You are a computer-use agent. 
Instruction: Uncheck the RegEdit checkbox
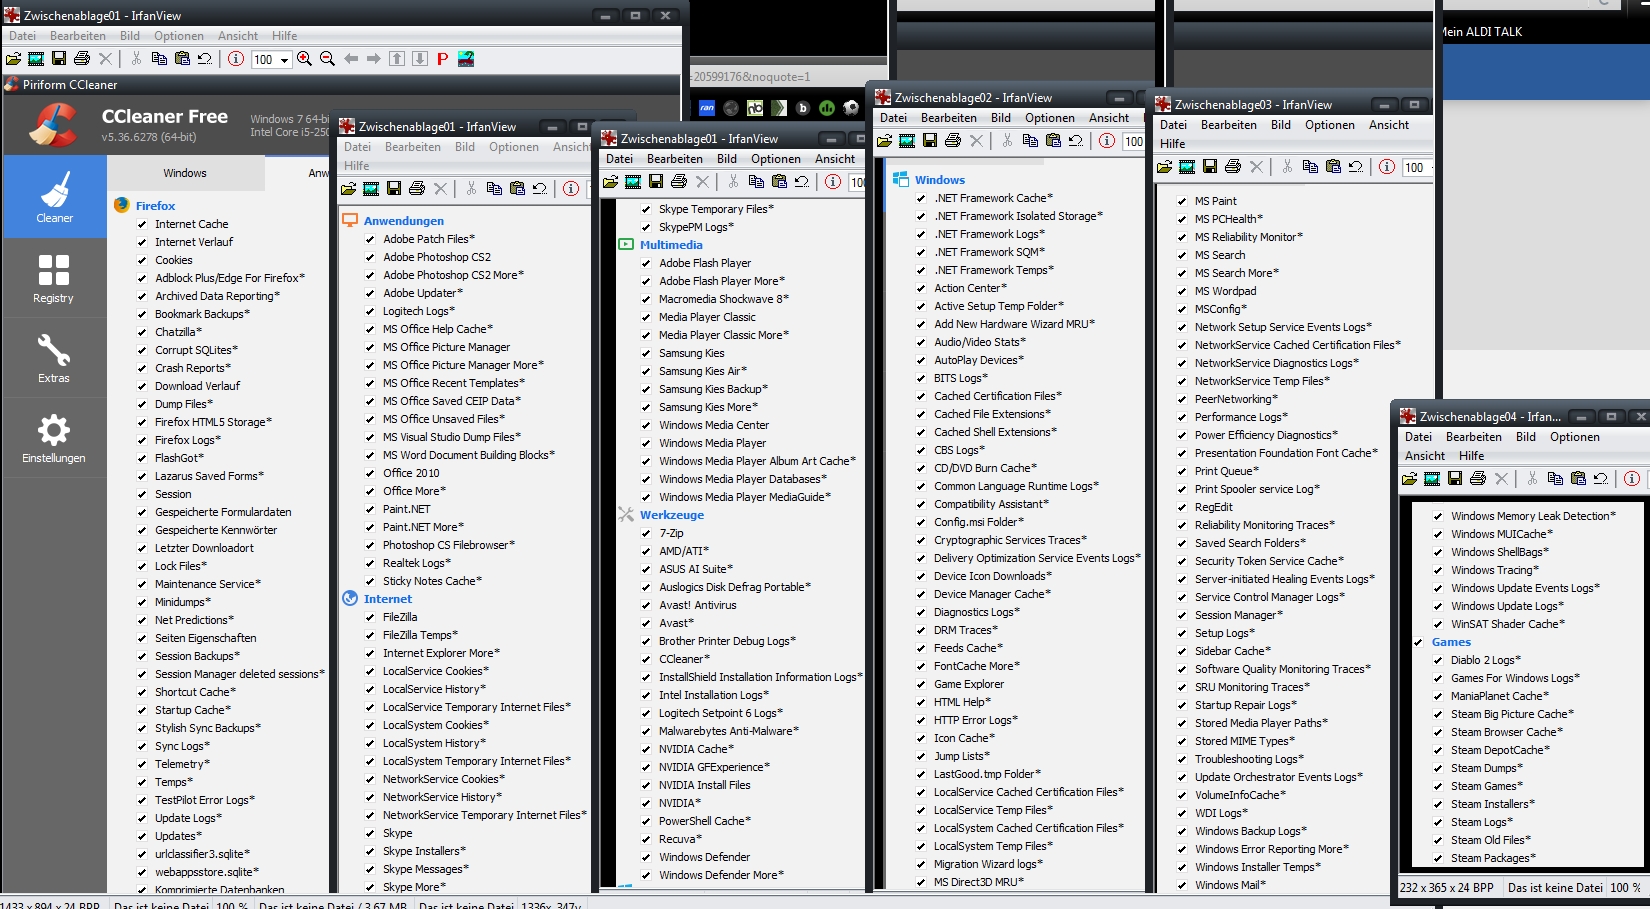click(1182, 507)
